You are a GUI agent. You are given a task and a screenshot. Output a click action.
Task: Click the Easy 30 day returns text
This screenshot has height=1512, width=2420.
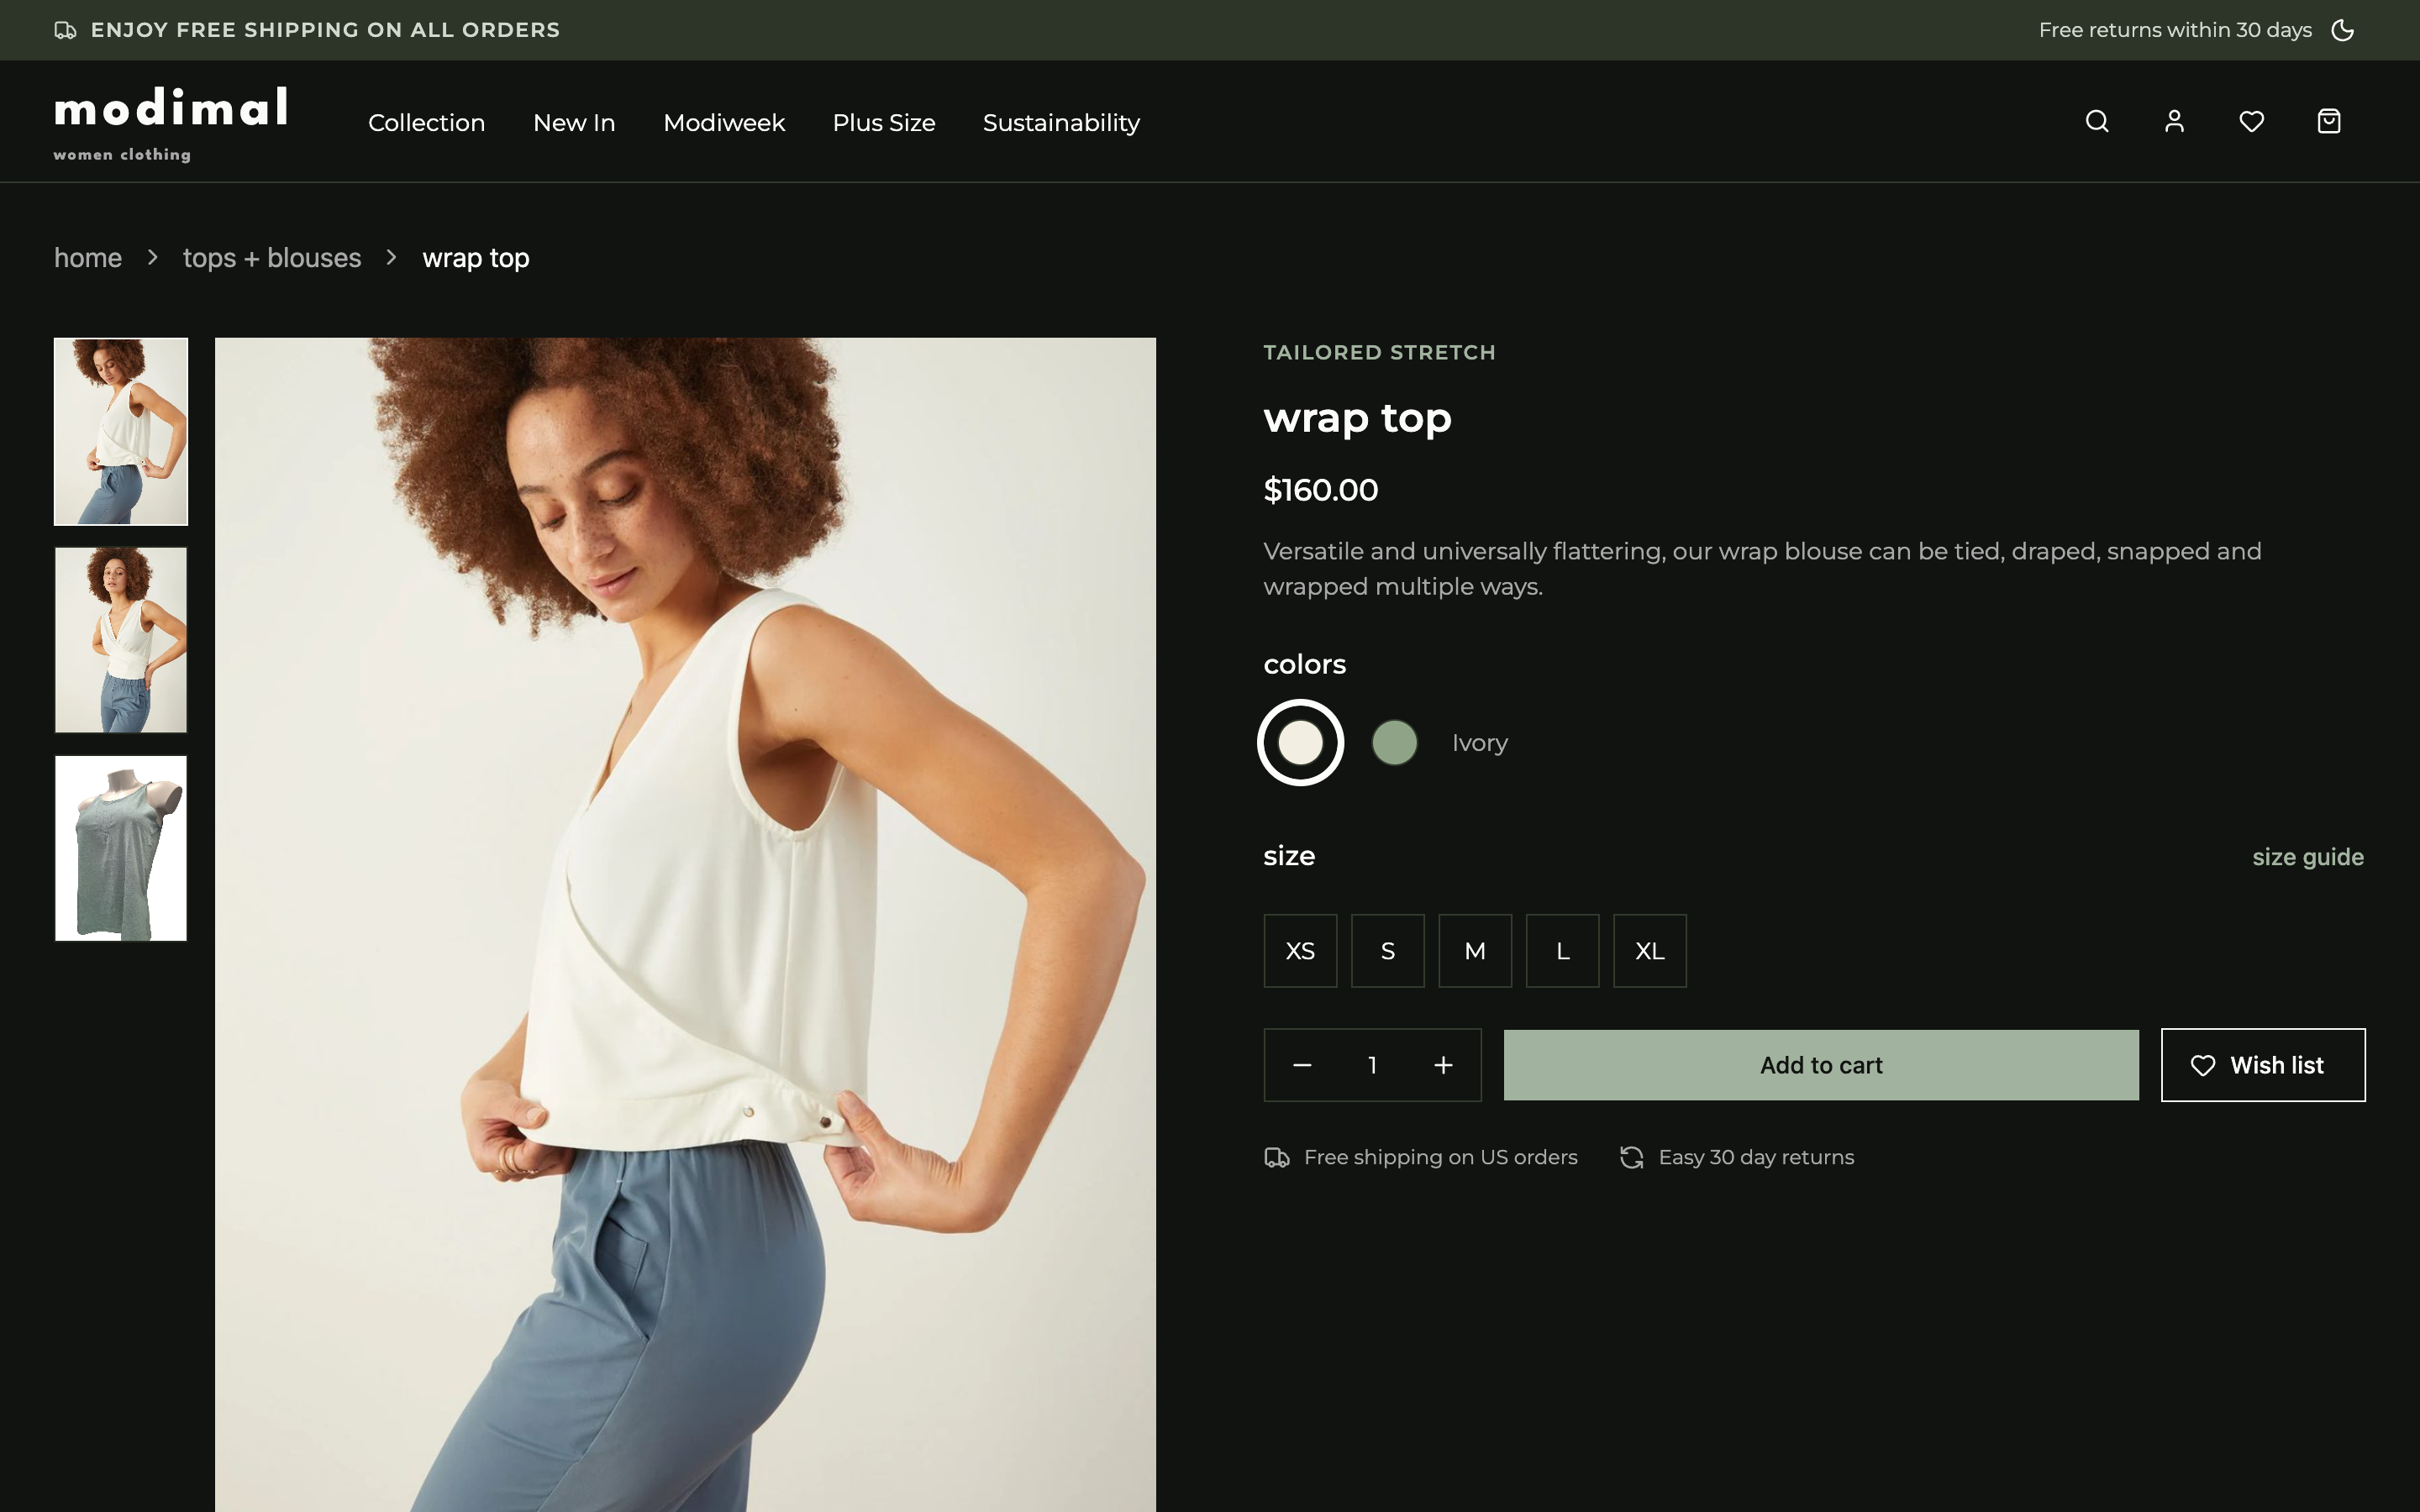1756,1157
